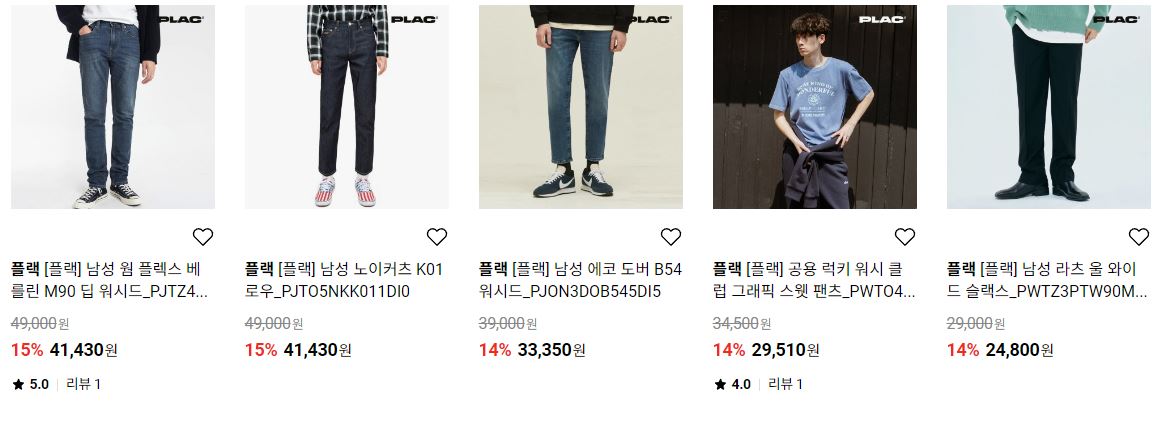1166x428 pixels.
Task: Wishlist the M90 deep washed jeans with heart icon
Action: coord(203,237)
